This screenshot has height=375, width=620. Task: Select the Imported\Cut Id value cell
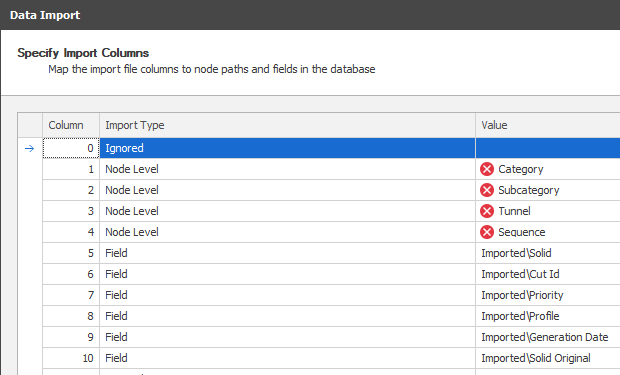pos(548,274)
